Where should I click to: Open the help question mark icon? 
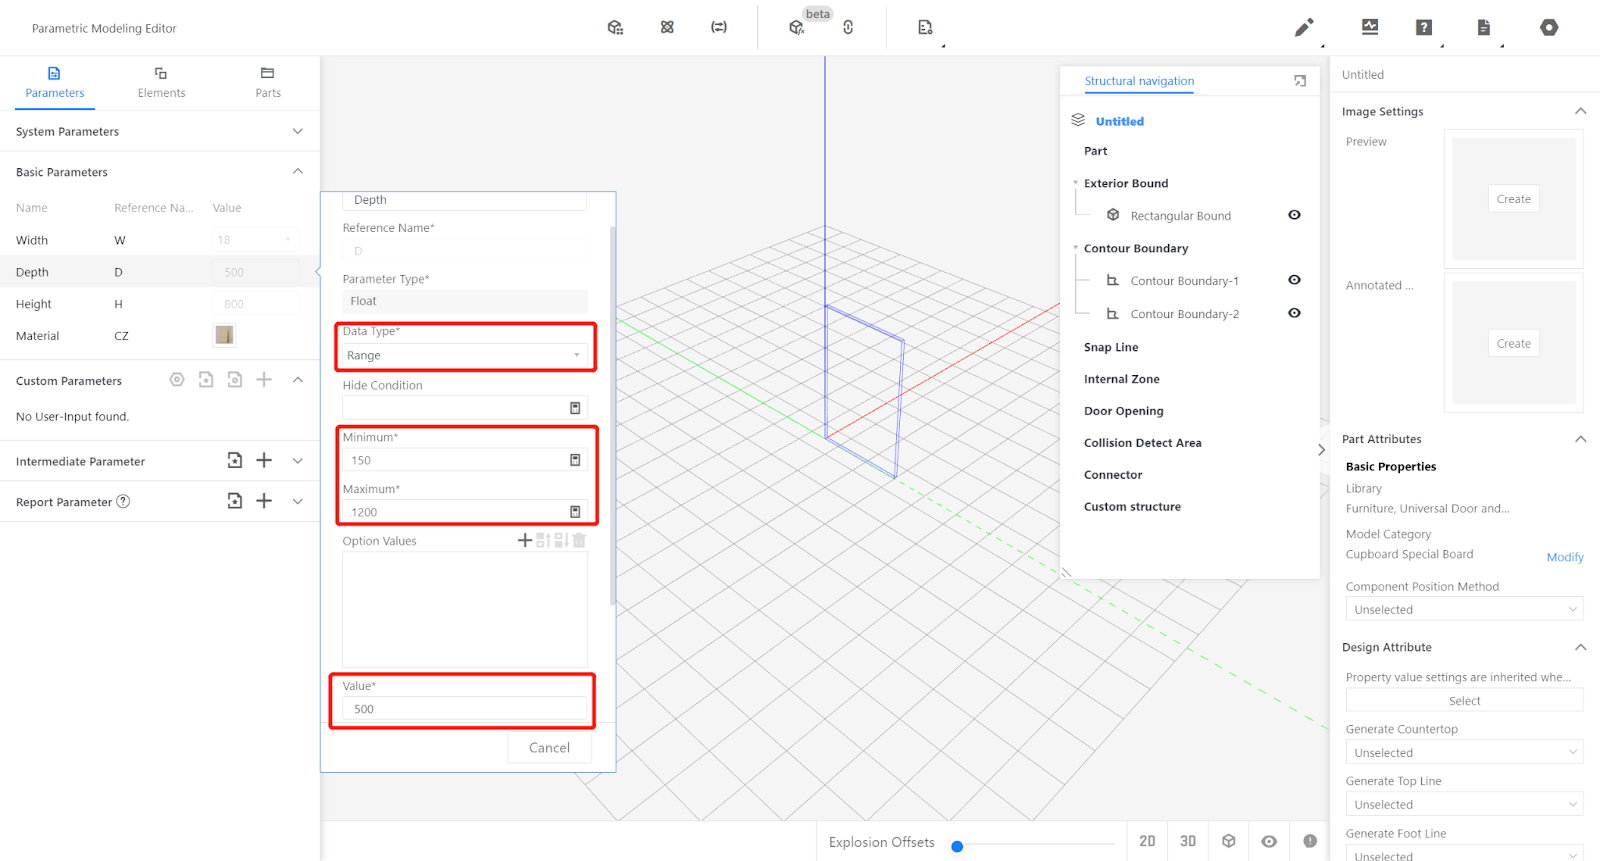(x=1424, y=28)
